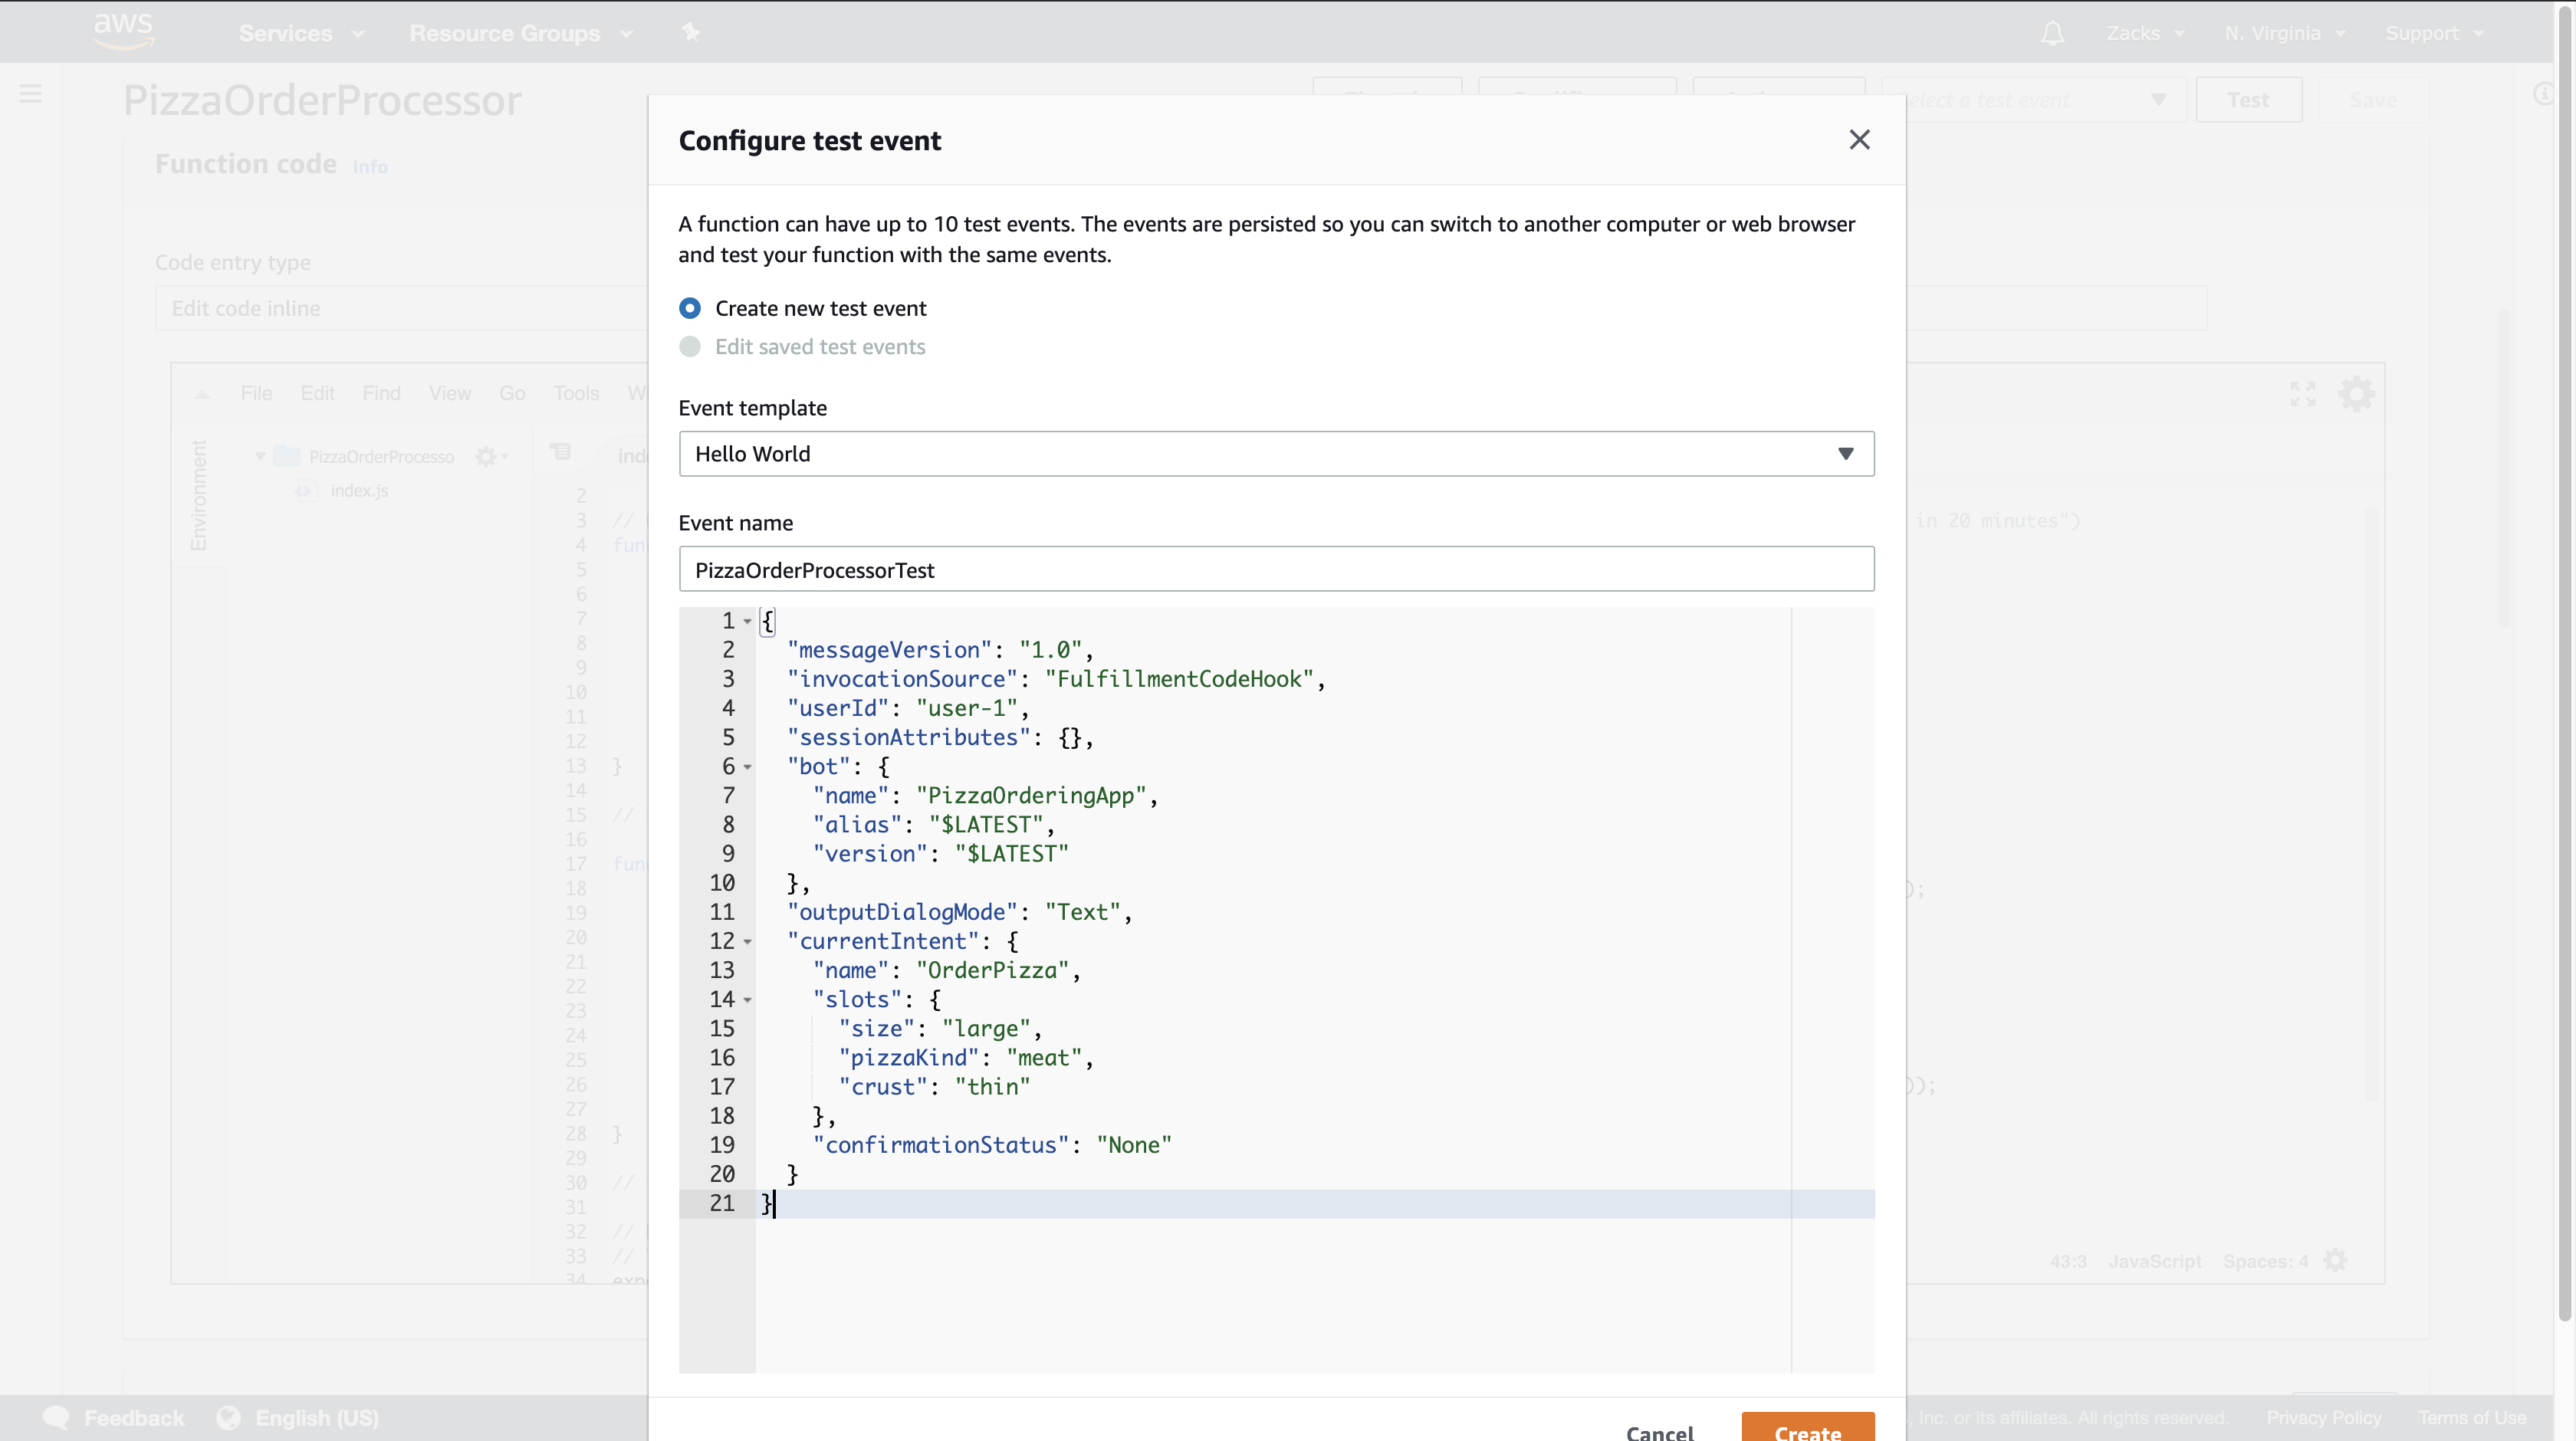Click the English (US) globe icon
This screenshot has height=1441, width=2576.
pyautogui.click(x=229, y=1417)
